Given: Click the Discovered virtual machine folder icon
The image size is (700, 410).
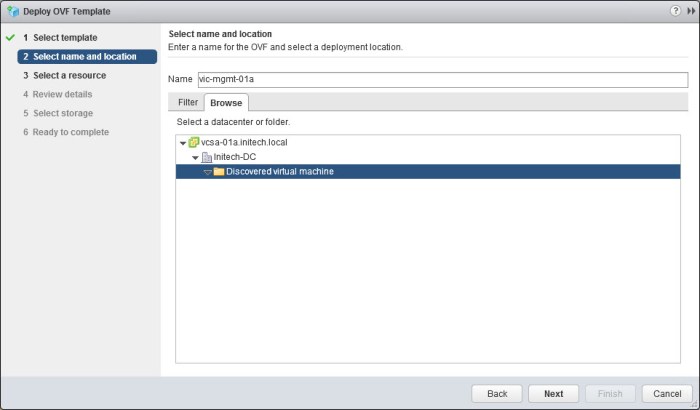Looking at the screenshot, I should (x=218, y=172).
